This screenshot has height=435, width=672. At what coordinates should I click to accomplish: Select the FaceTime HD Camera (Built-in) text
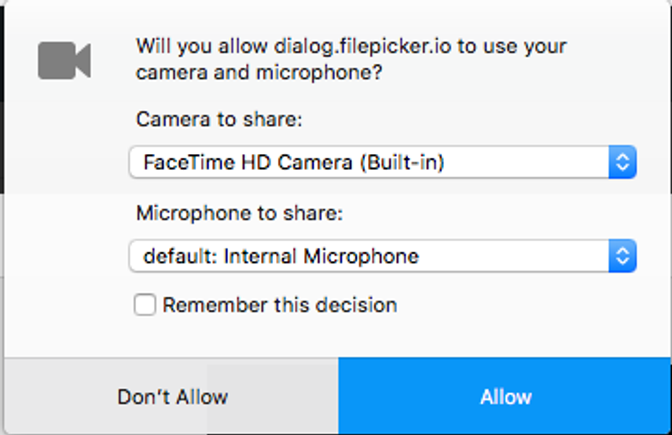(293, 161)
